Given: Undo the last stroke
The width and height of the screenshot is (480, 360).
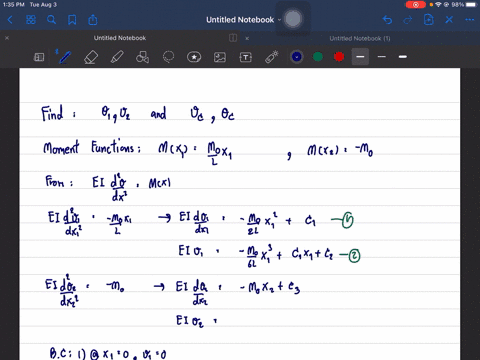Looking at the screenshot, I should 387,20.
